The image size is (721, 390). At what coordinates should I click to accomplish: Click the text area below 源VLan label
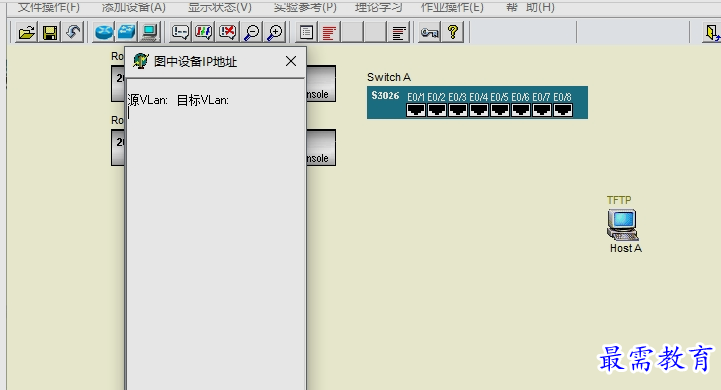[215, 248]
